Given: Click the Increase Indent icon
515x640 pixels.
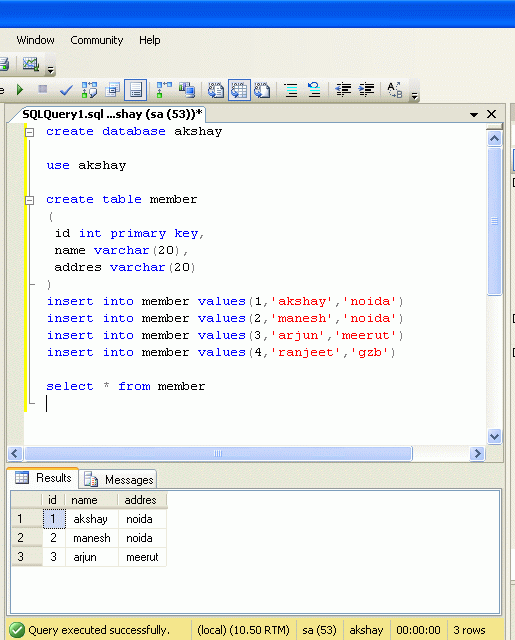Looking at the screenshot, I should (366, 90).
